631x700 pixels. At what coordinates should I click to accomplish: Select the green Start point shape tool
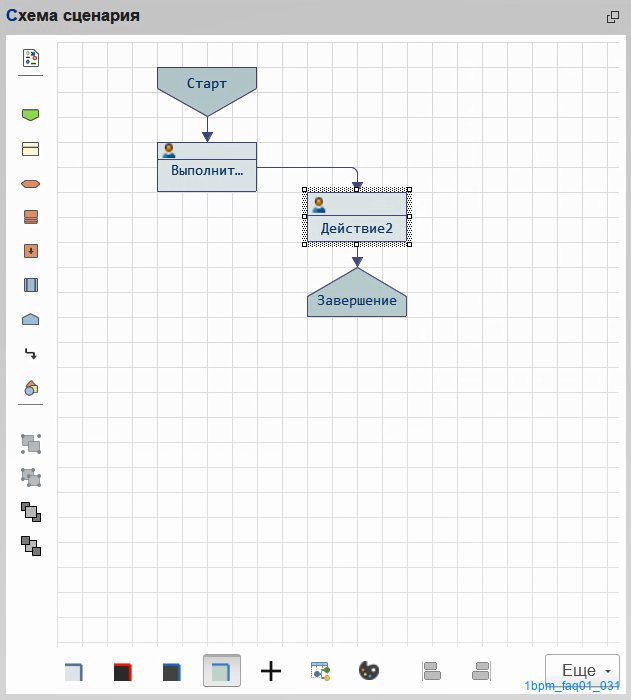coord(30,115)
